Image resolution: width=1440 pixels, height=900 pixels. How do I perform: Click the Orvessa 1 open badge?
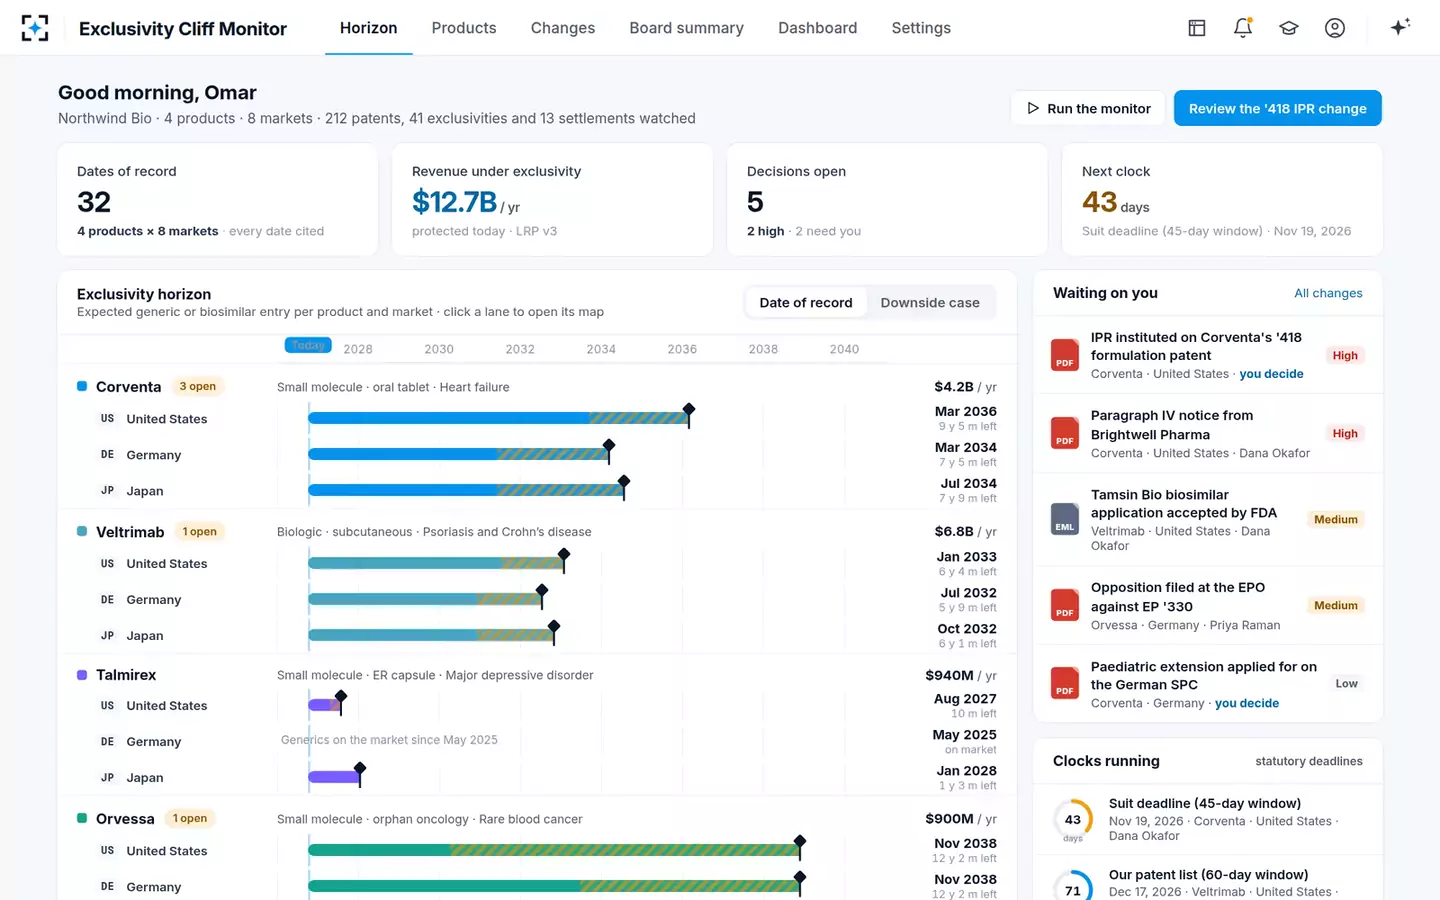click(190, 818)
